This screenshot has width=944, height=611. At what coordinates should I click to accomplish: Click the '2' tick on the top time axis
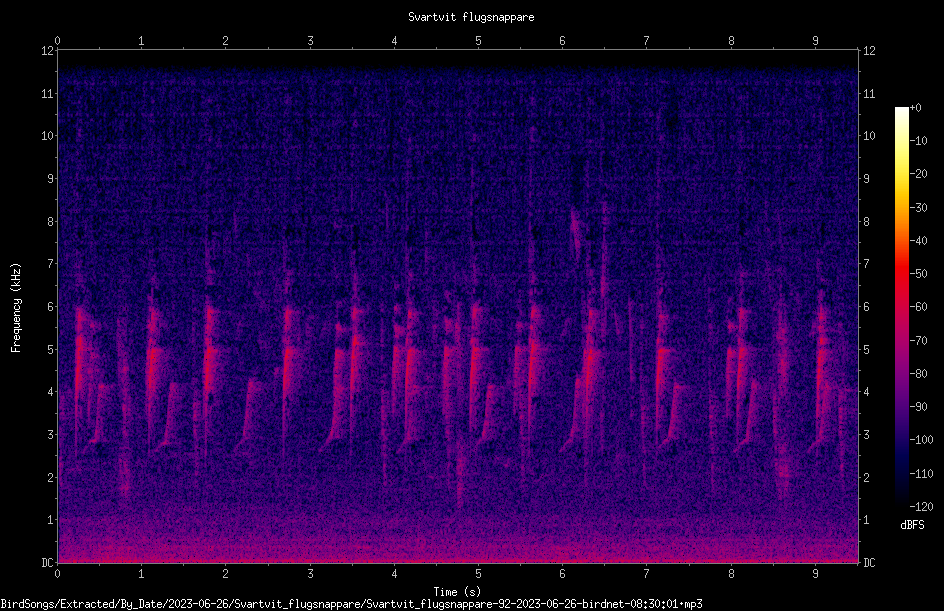pos(226,41)
